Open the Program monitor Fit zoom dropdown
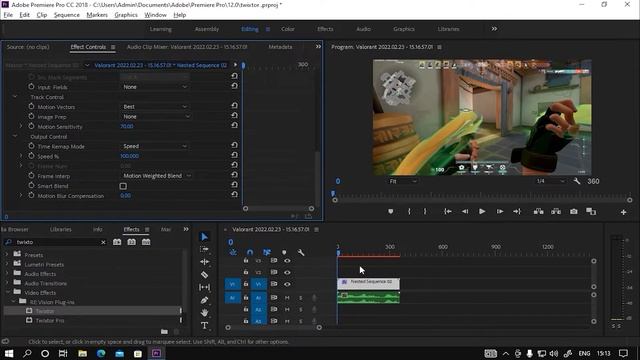Viewport: 640px width, 360px height. pos(403,181)
